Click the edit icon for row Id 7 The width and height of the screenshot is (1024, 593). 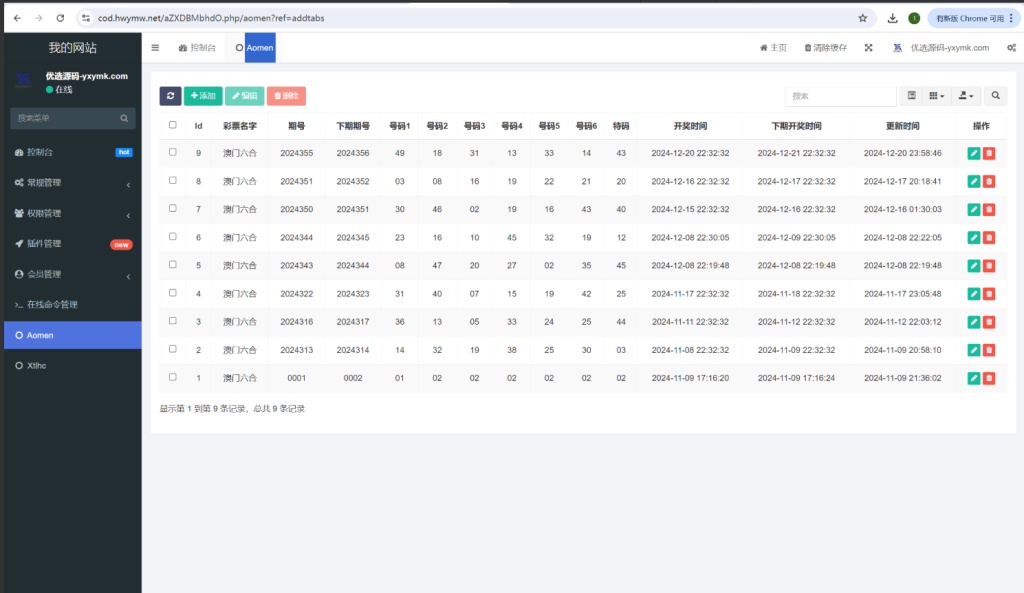click(973, 210)
